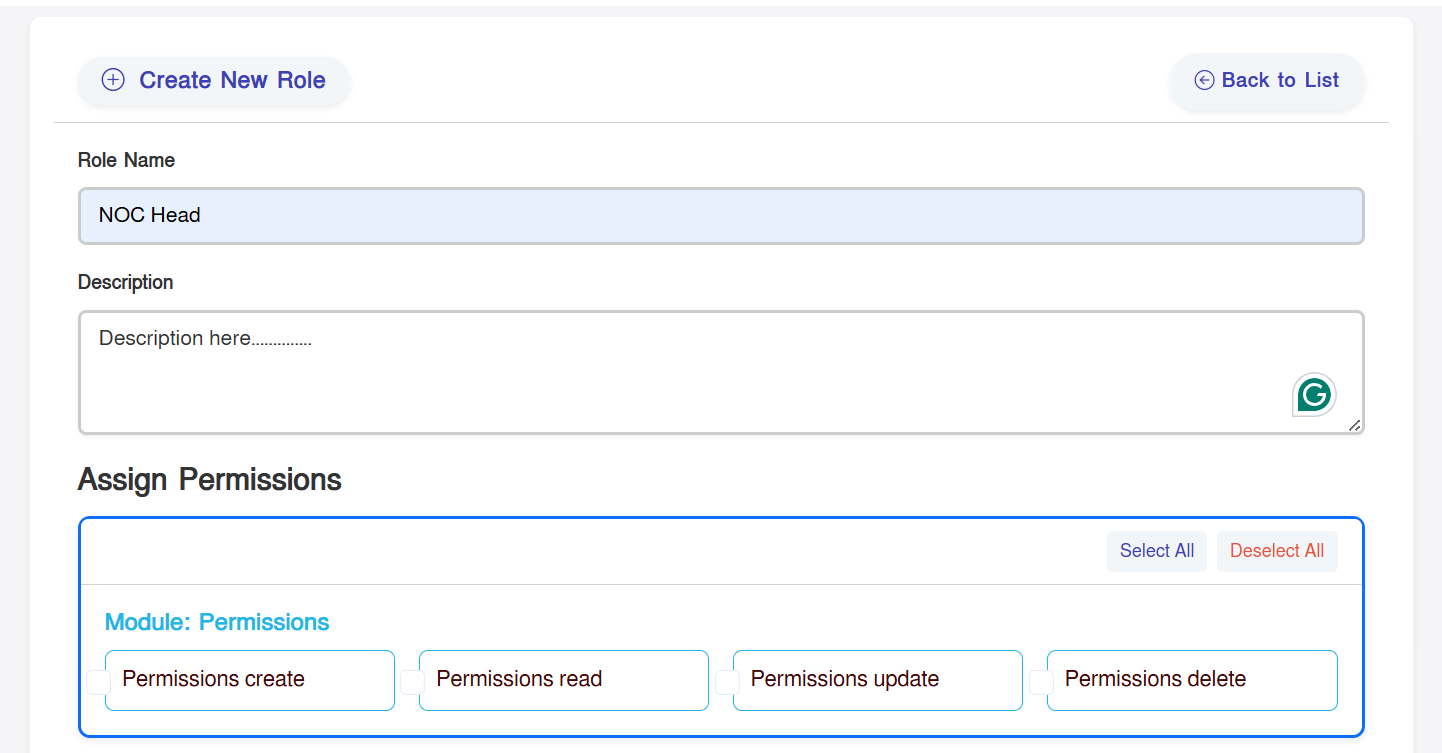Click the Permissions read label box
The image size is (1442, 753).
[564, 680]
